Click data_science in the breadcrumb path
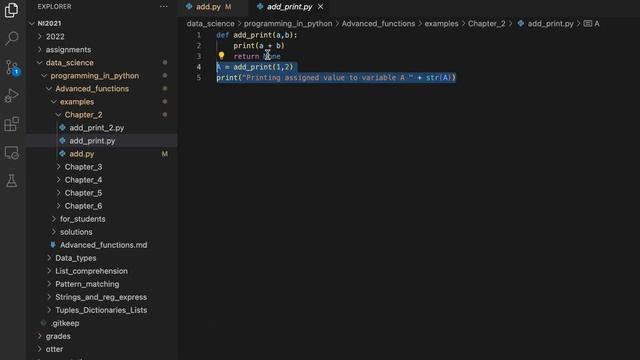Image resolution: width=640 pixels, height=360 pixels. click(x=211, y=24)
